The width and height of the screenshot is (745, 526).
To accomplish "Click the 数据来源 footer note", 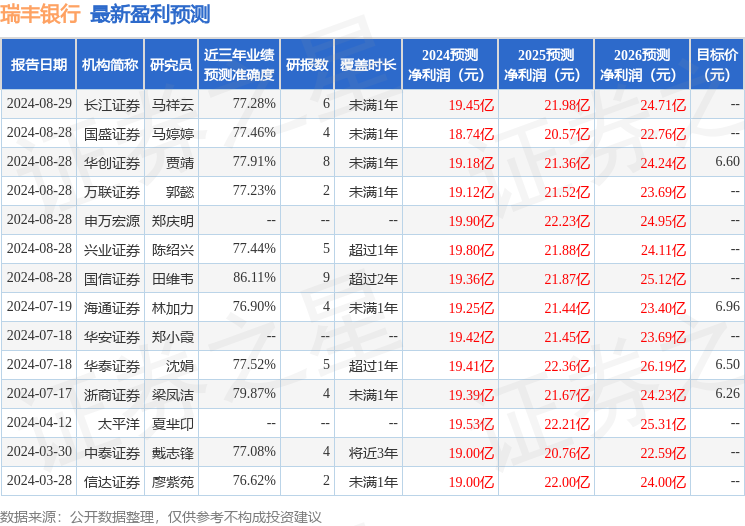I will click(161, 516).
